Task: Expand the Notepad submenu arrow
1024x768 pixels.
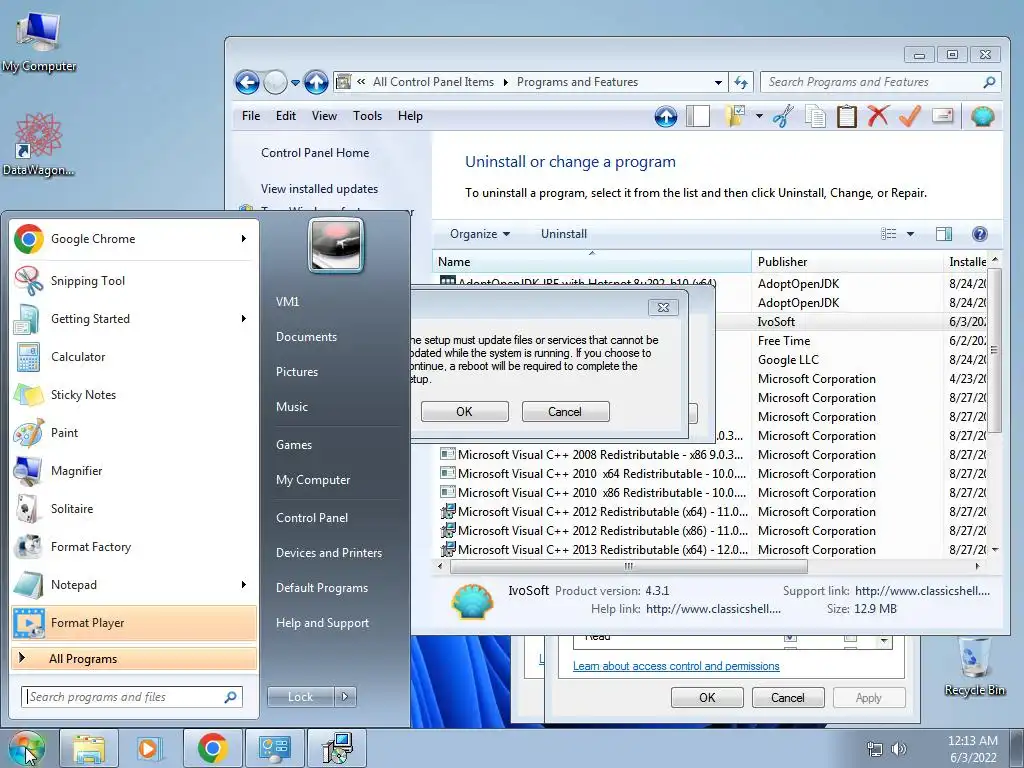Action: click(x=244, y=584)
